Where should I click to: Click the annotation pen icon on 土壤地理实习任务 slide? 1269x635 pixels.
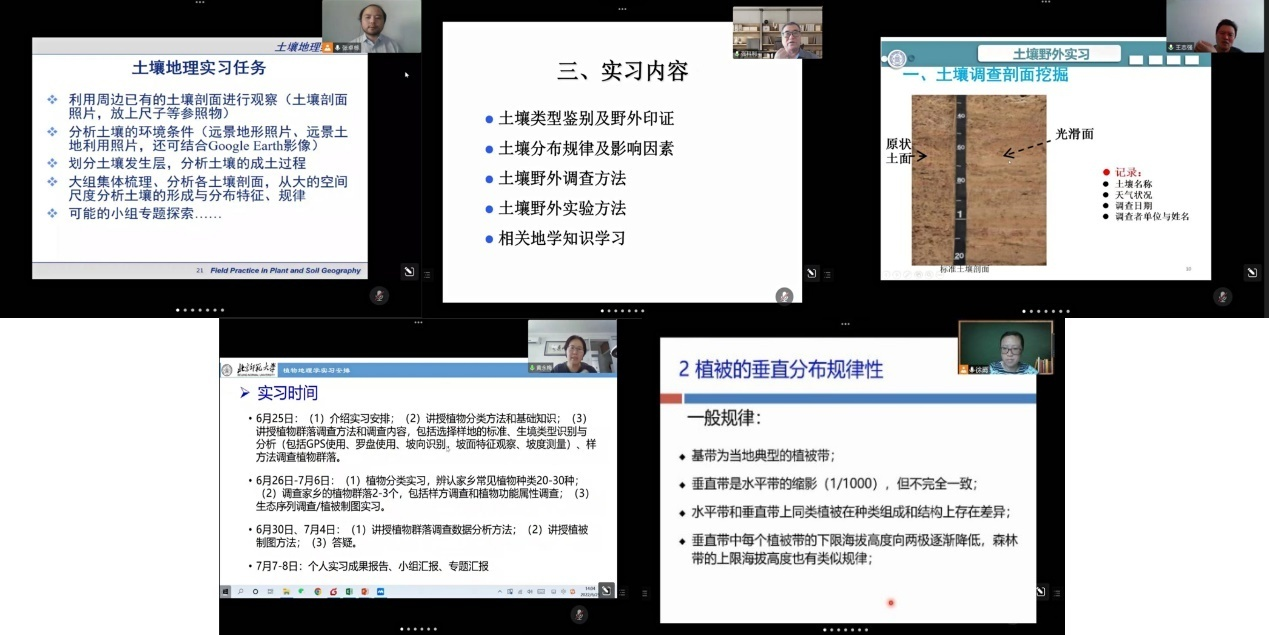pyautogui.click(x=408, y=271)
